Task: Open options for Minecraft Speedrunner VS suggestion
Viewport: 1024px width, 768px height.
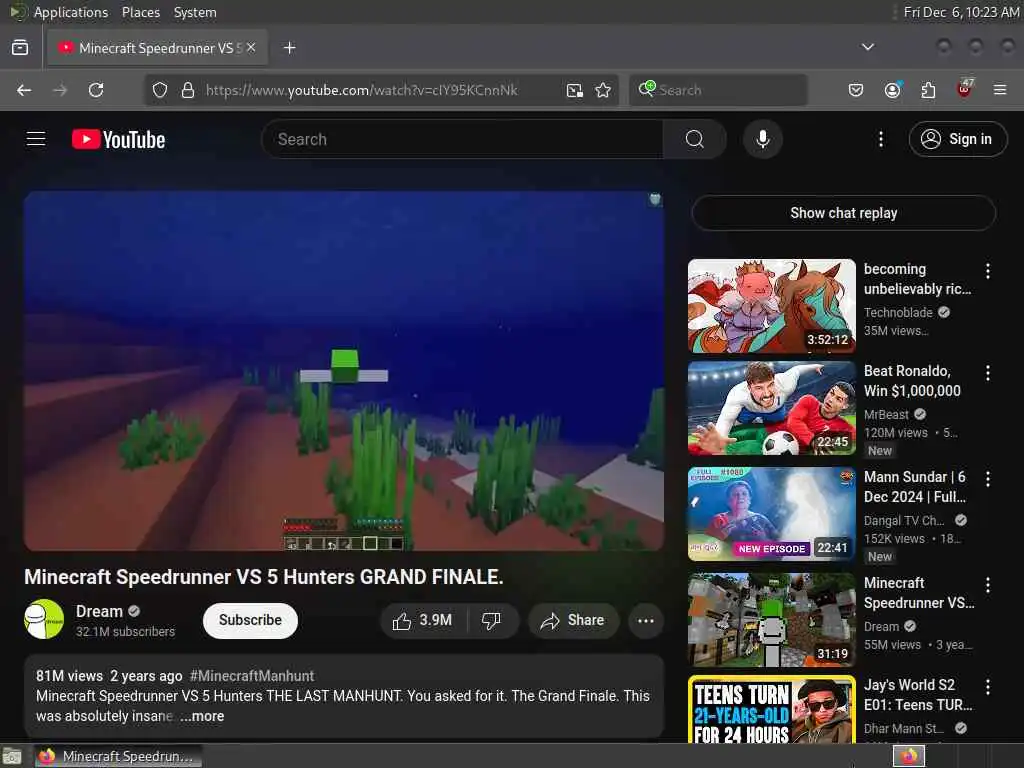Action: tap(987, 584)
